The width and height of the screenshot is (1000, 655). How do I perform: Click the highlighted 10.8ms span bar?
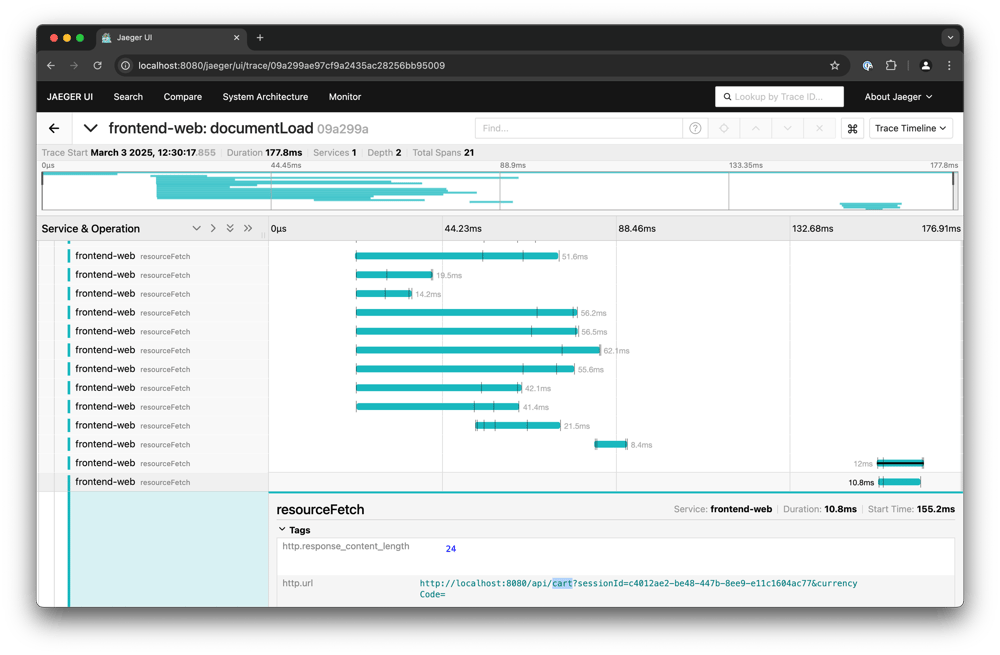tap(900, 482)
